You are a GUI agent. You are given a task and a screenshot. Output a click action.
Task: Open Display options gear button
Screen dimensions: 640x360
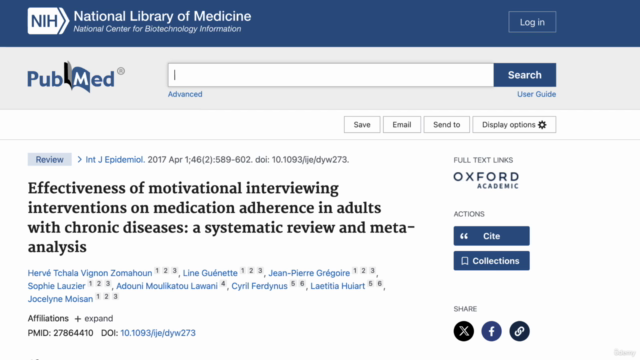[x=514, y=124]
